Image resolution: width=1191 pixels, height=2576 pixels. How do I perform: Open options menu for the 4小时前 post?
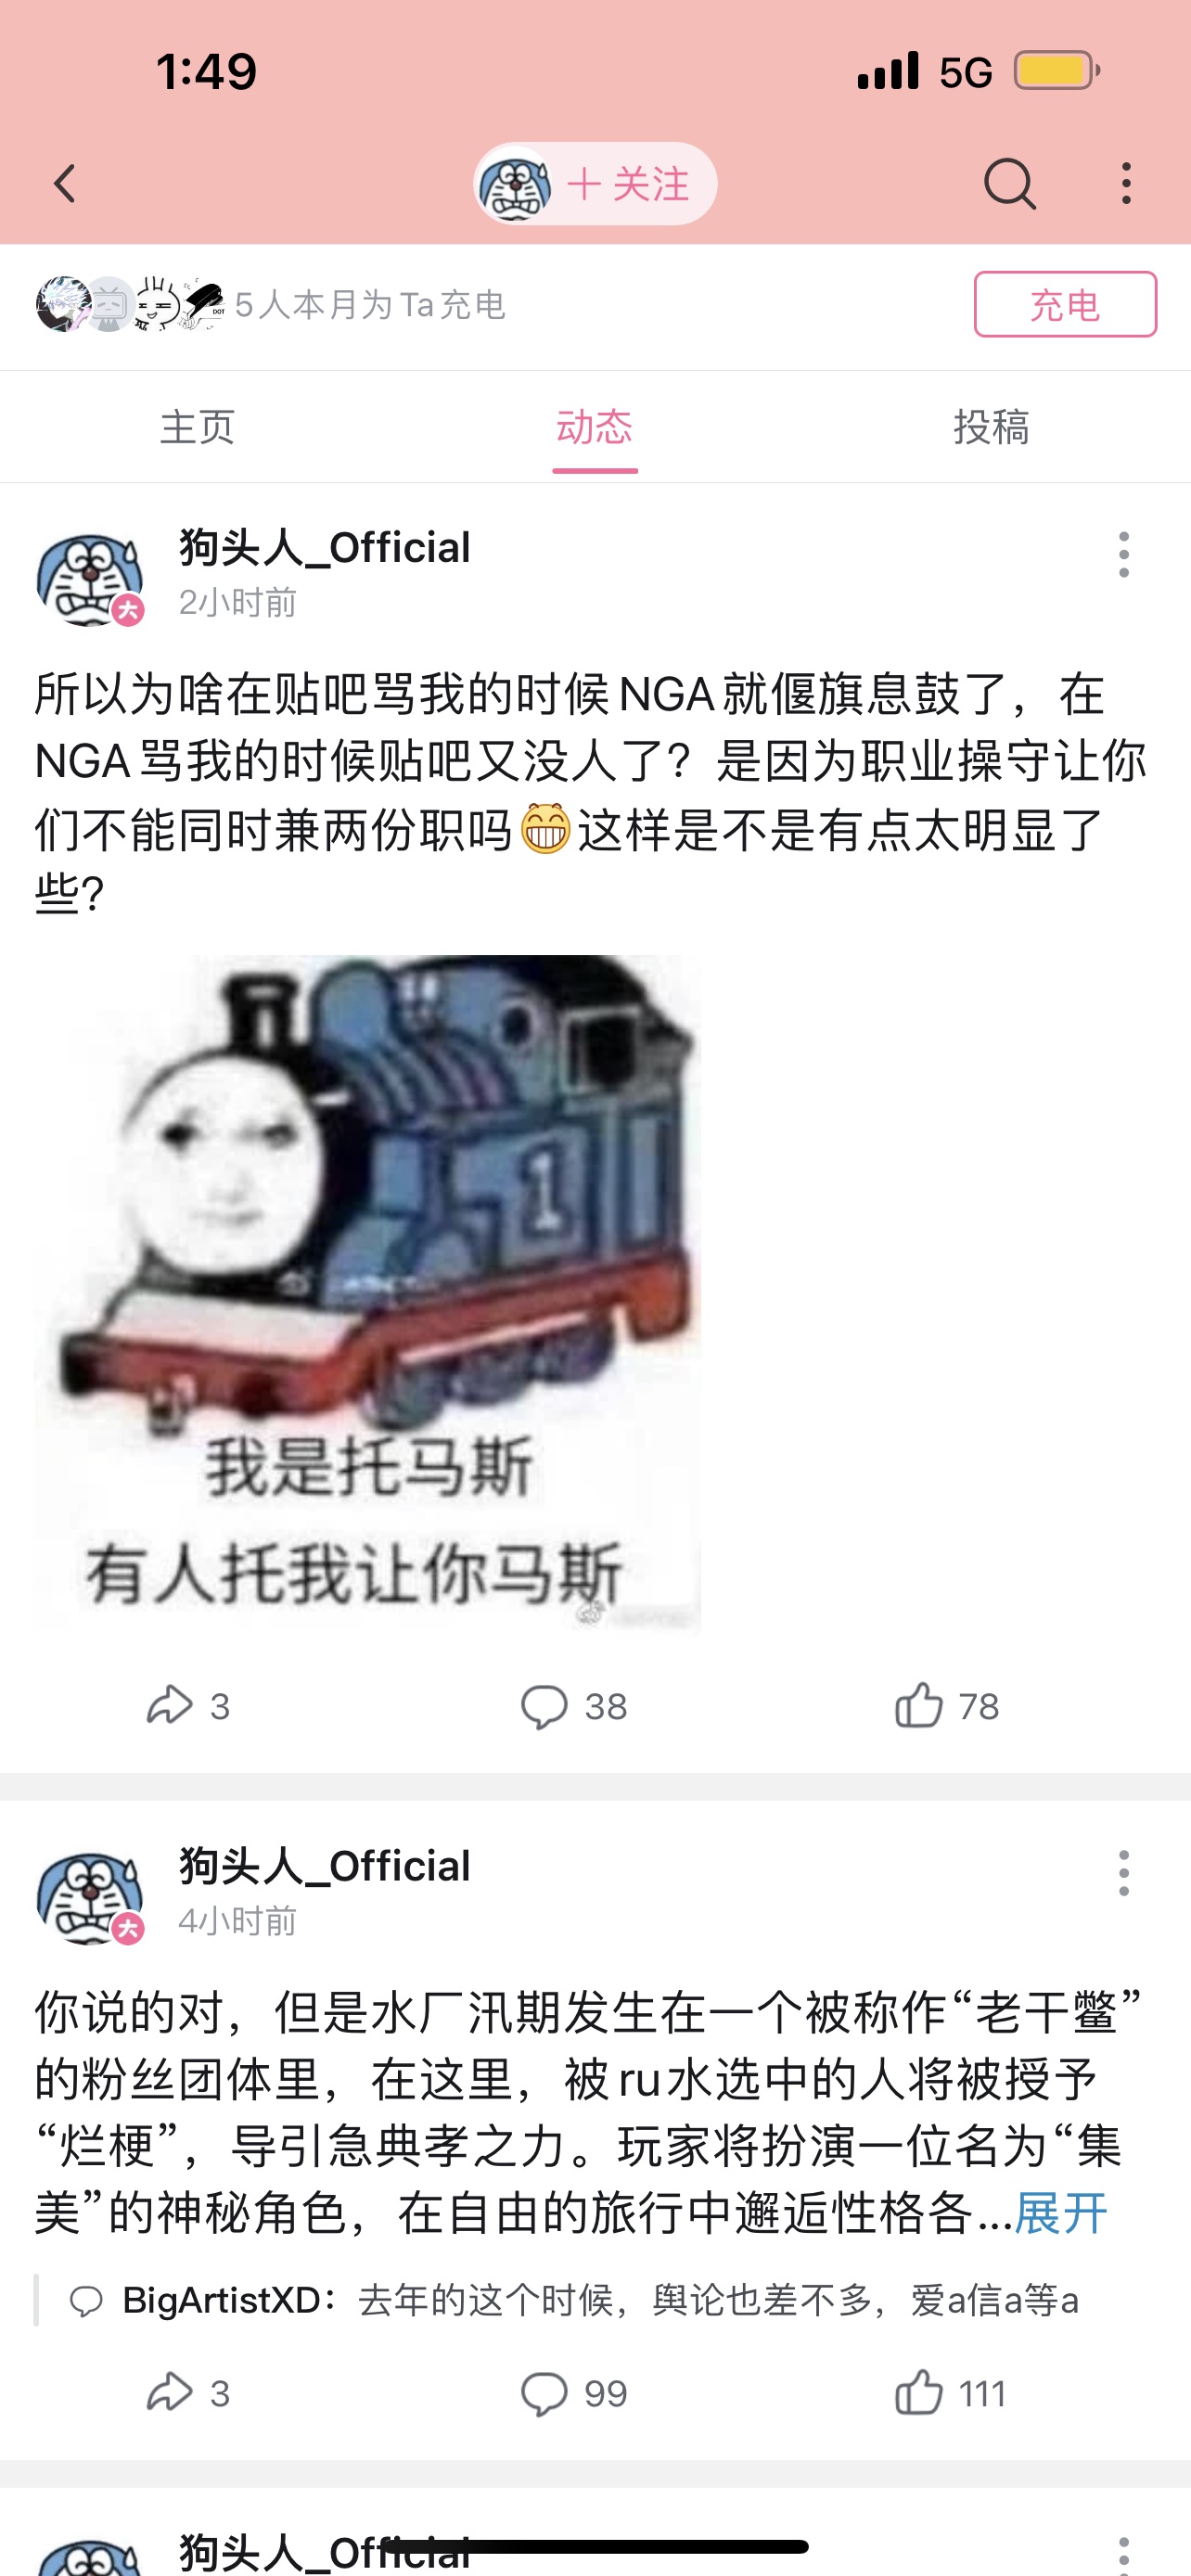tap(1124, 1872)
